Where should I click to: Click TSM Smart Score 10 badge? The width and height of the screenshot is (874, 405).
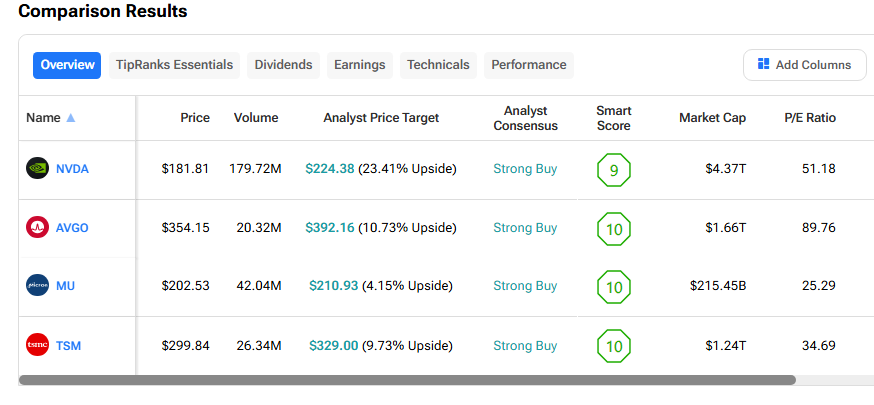coord(613,346)
